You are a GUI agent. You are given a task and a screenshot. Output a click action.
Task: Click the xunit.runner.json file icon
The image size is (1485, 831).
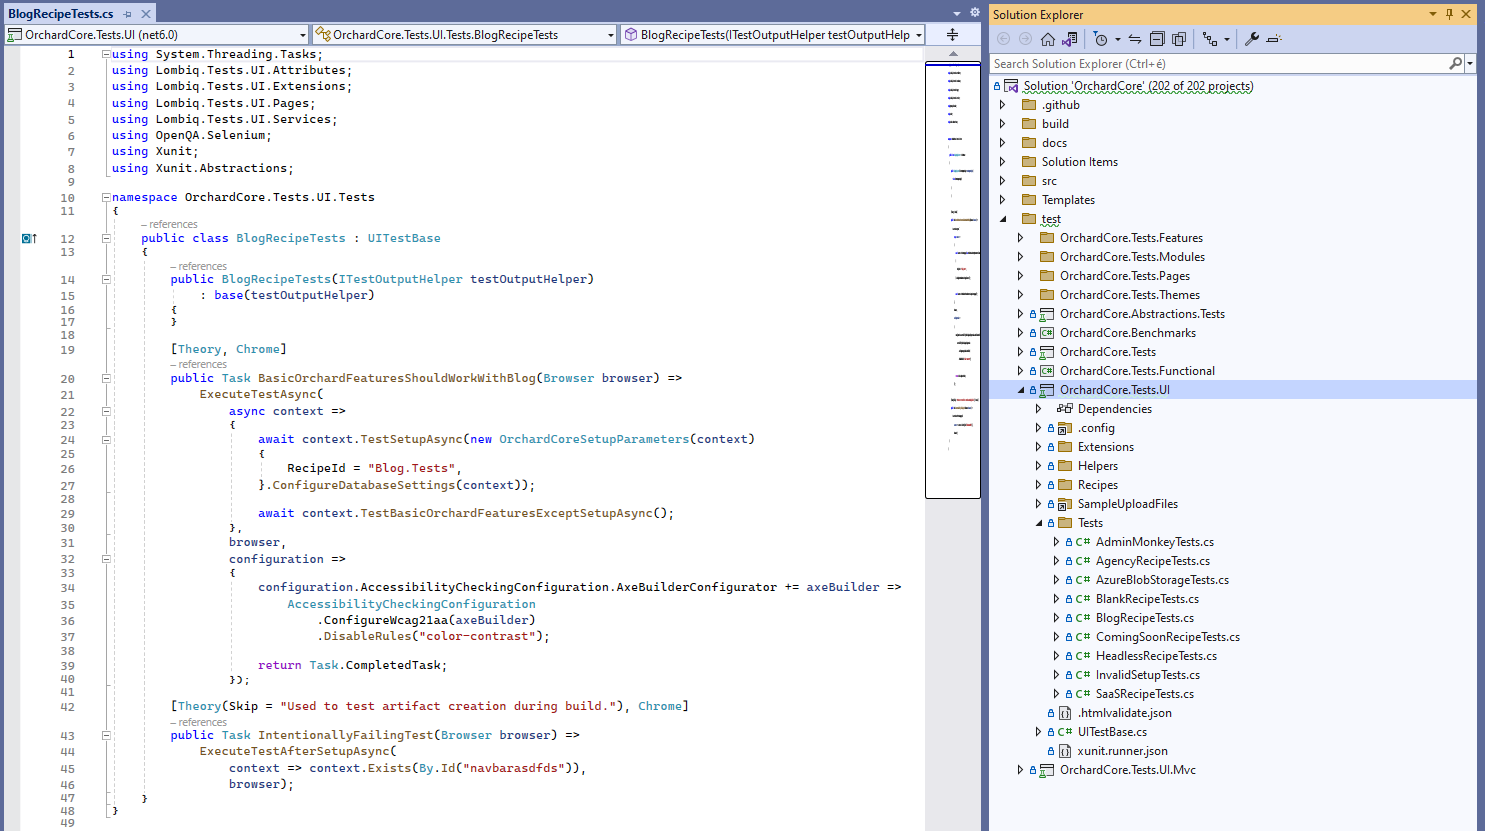(x=1065, y=751)
